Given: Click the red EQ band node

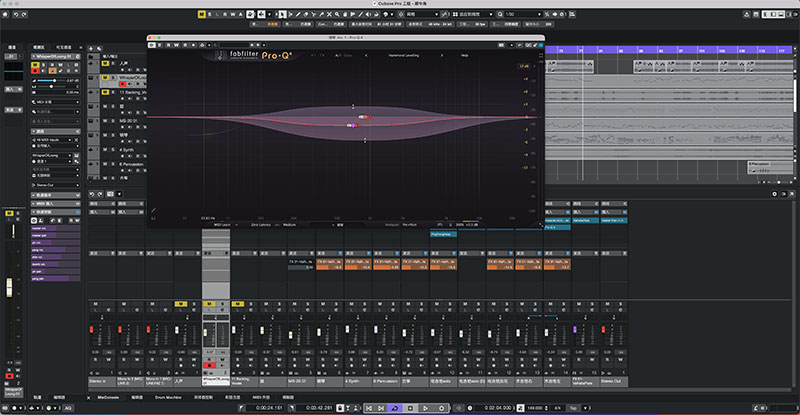Looking at the screenshot, I should 364,117.
